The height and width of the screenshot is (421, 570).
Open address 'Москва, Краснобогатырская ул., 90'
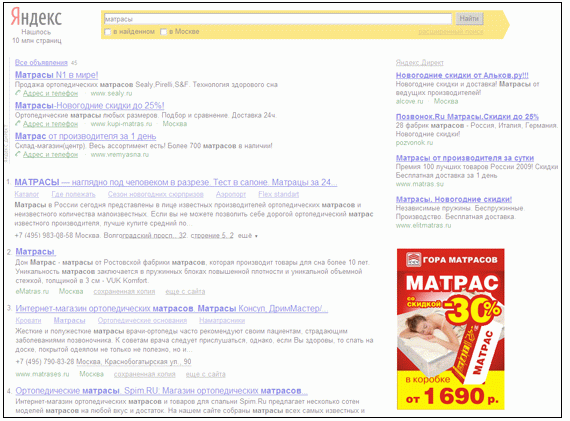[133, 362]
